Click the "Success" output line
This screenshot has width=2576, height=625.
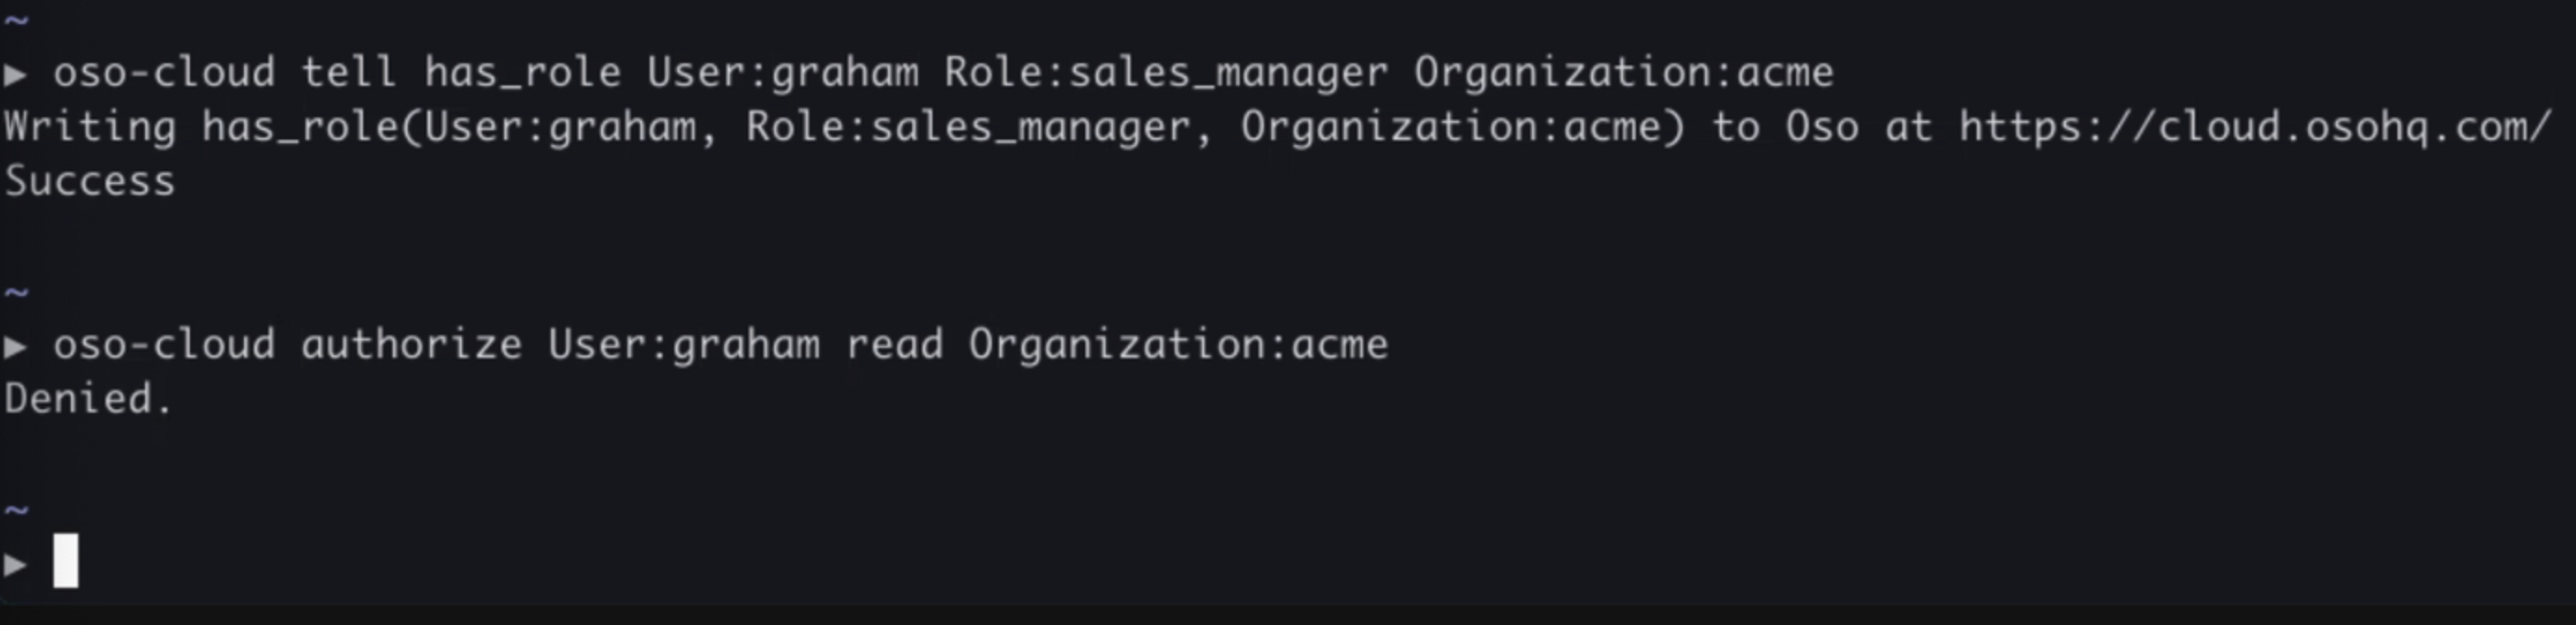(90, 182)
